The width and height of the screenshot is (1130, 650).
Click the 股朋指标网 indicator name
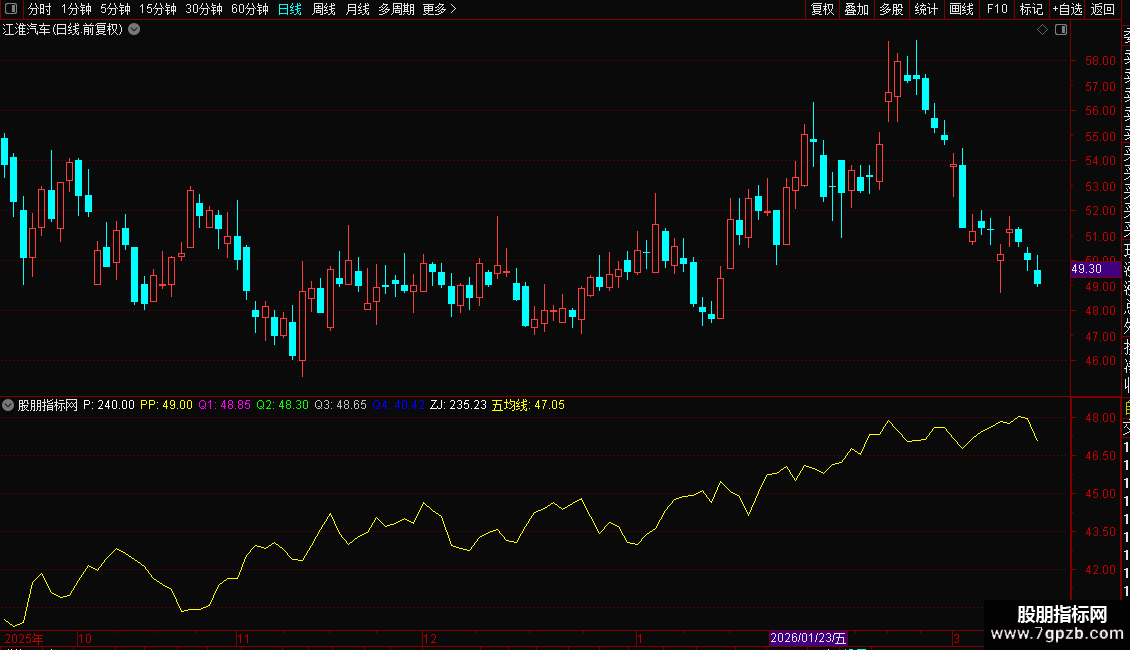pos(48,405)
